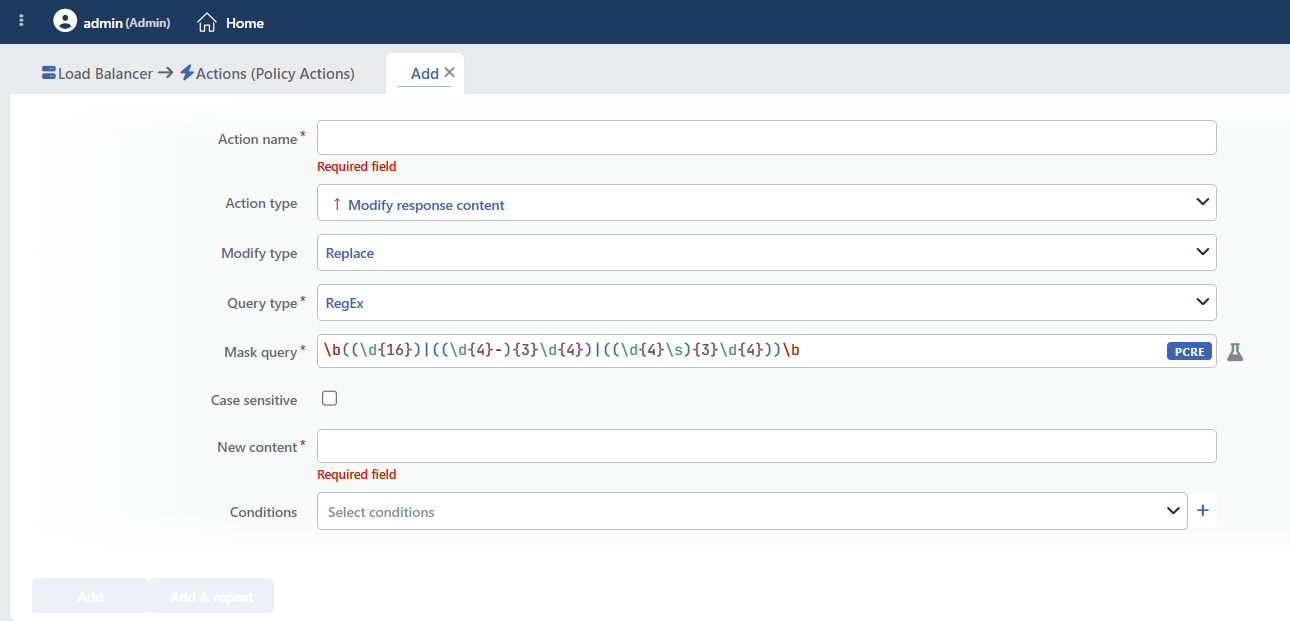Viewport: 1290px width, 621px height.
Task: Click the Action type label
Action: 261,203
